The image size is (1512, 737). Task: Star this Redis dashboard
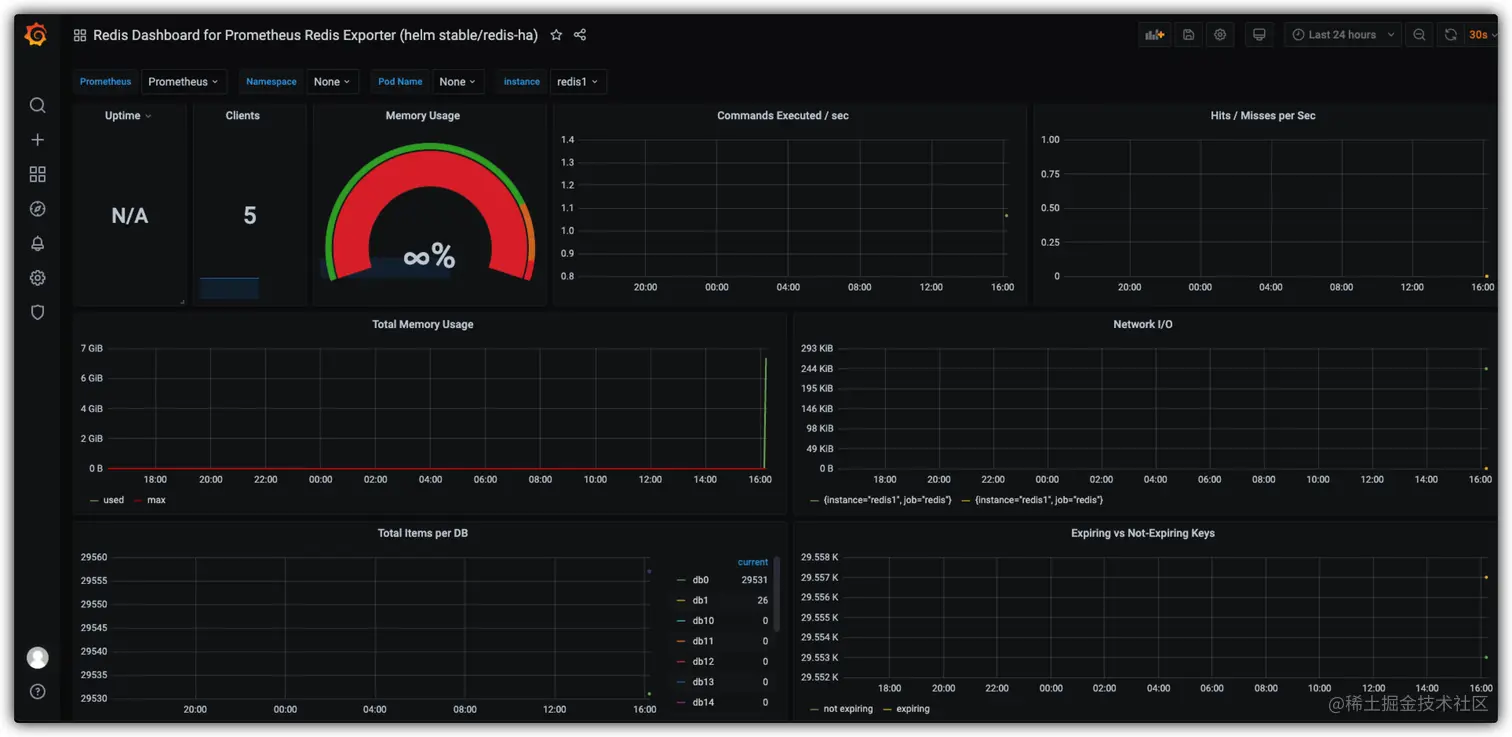pyautogui.click(x=556, y=35)
